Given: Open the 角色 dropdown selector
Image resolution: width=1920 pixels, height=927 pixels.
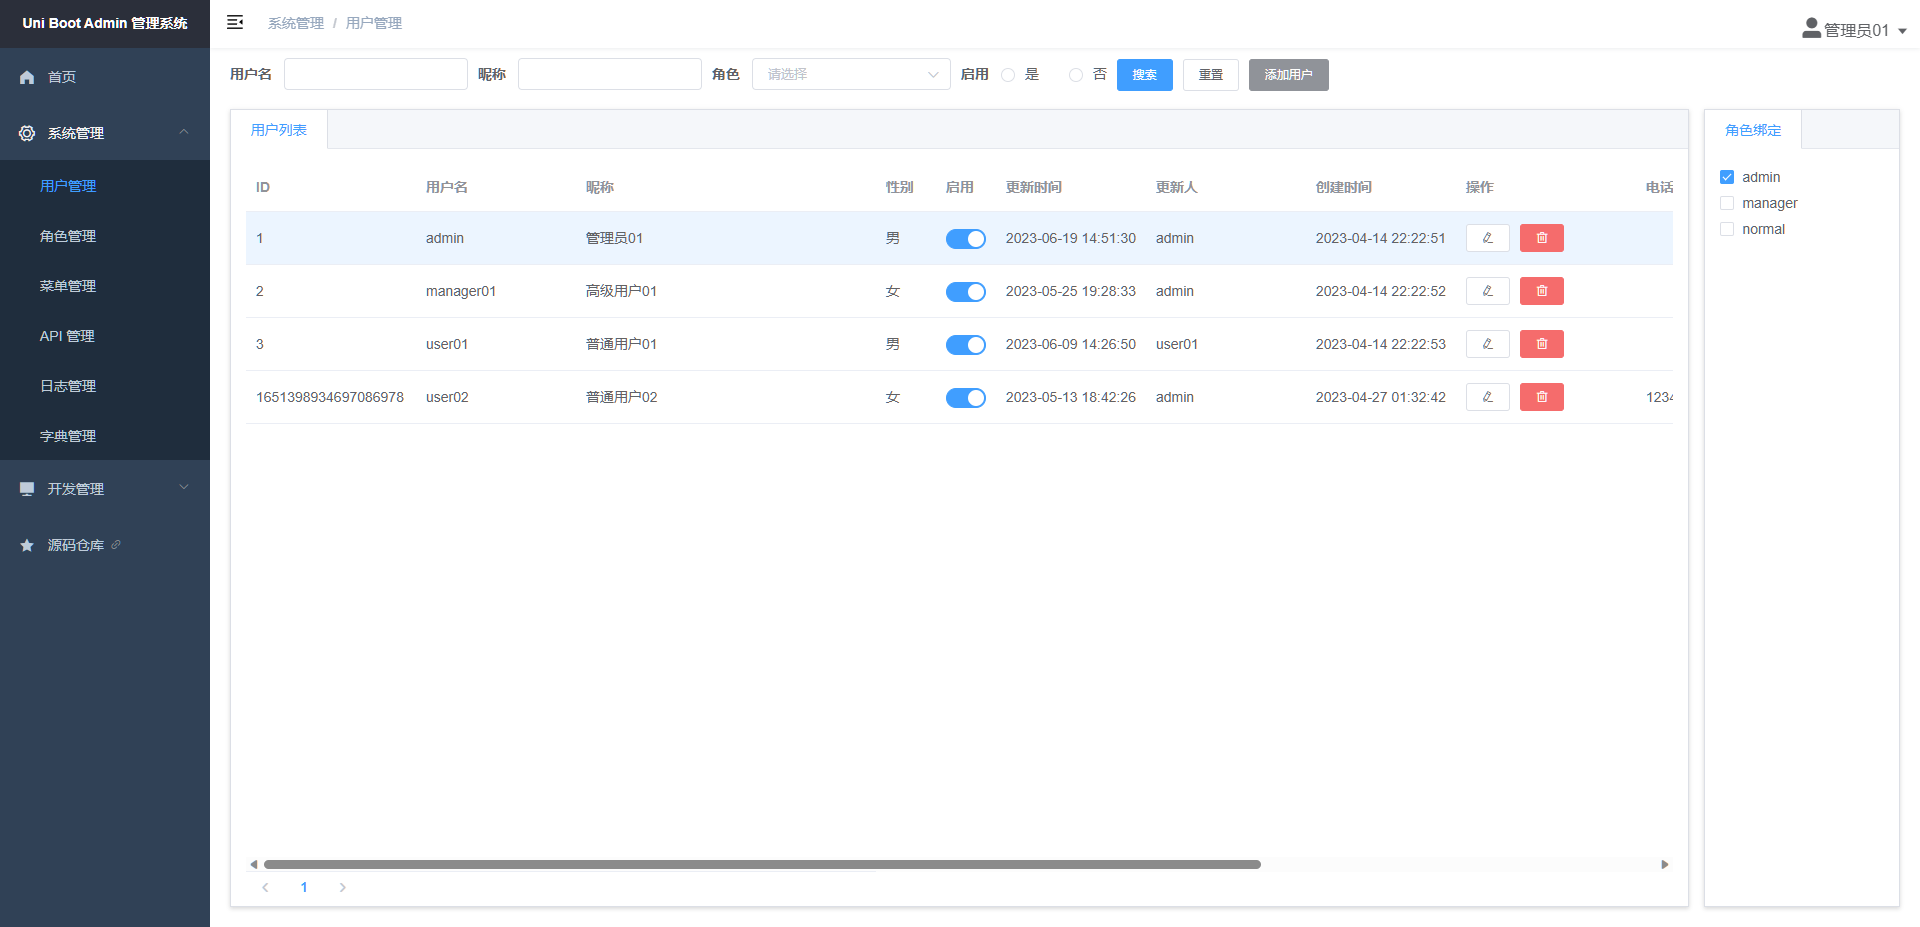Looking at the screenshot, I should click(850, 75).
